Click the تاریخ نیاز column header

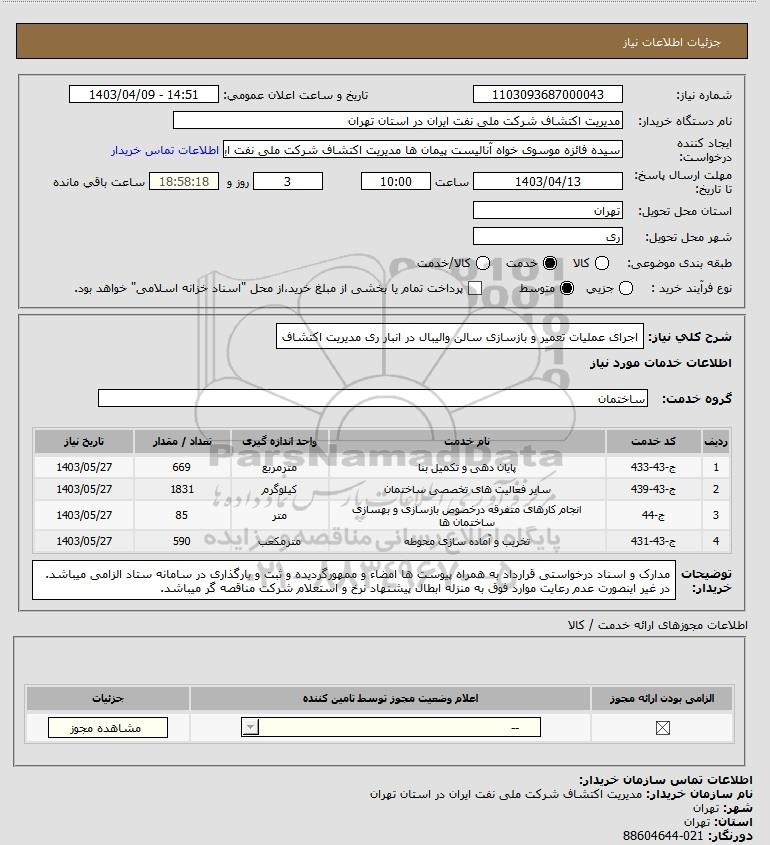tap(84, 441)
